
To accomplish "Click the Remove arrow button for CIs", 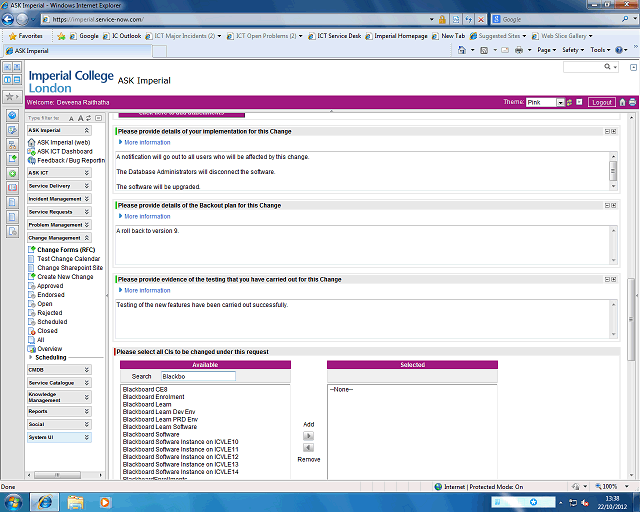I will [308, 447].
